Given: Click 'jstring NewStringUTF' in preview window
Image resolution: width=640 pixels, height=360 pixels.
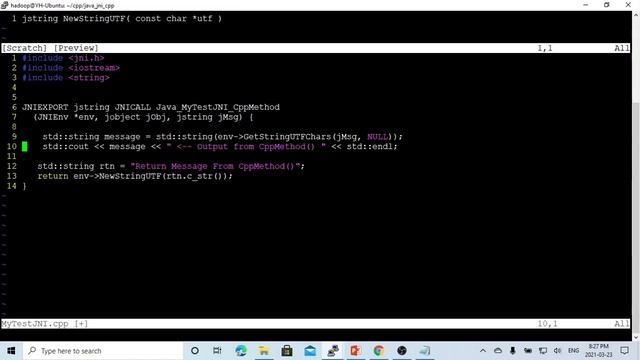Looking at the screenshot, I should pyautogui.click(x=73, y=19).
